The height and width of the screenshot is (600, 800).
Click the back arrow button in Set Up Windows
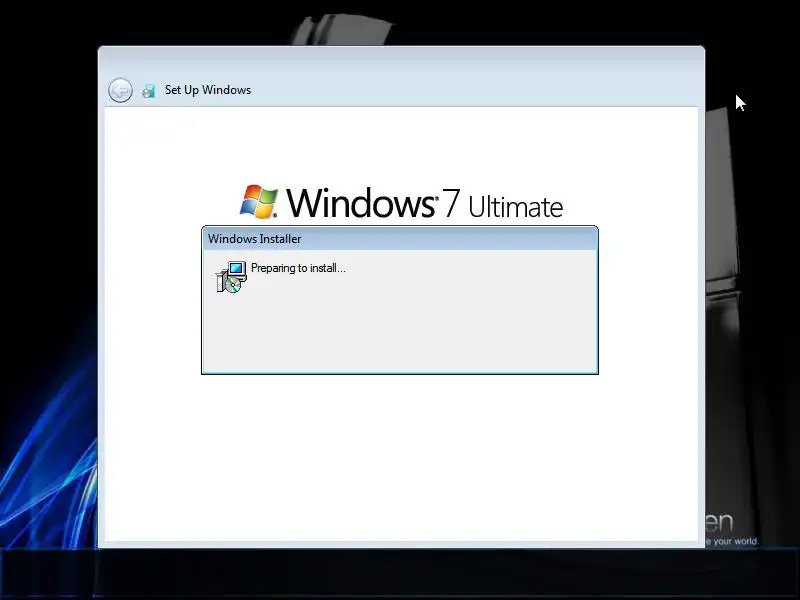tap(120, 91)
